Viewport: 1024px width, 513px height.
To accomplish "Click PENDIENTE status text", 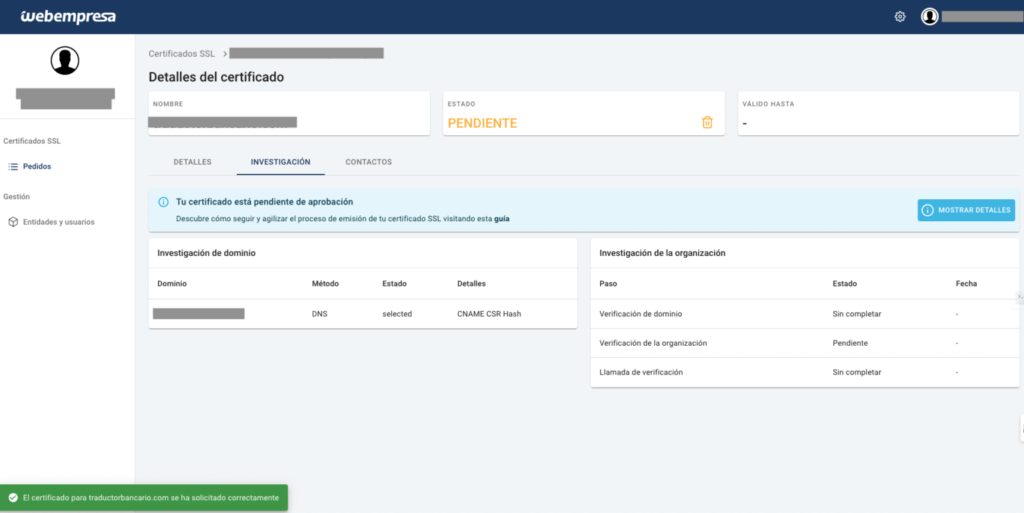I will click(482, 123).
